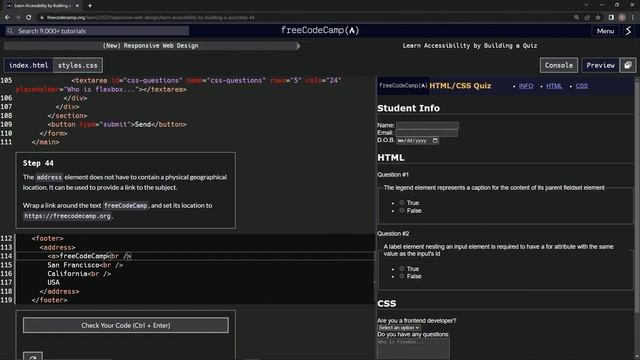
Task: Open Learn Accessibility by Building a Quiz breadcrumb
Action: pos(470,46)
